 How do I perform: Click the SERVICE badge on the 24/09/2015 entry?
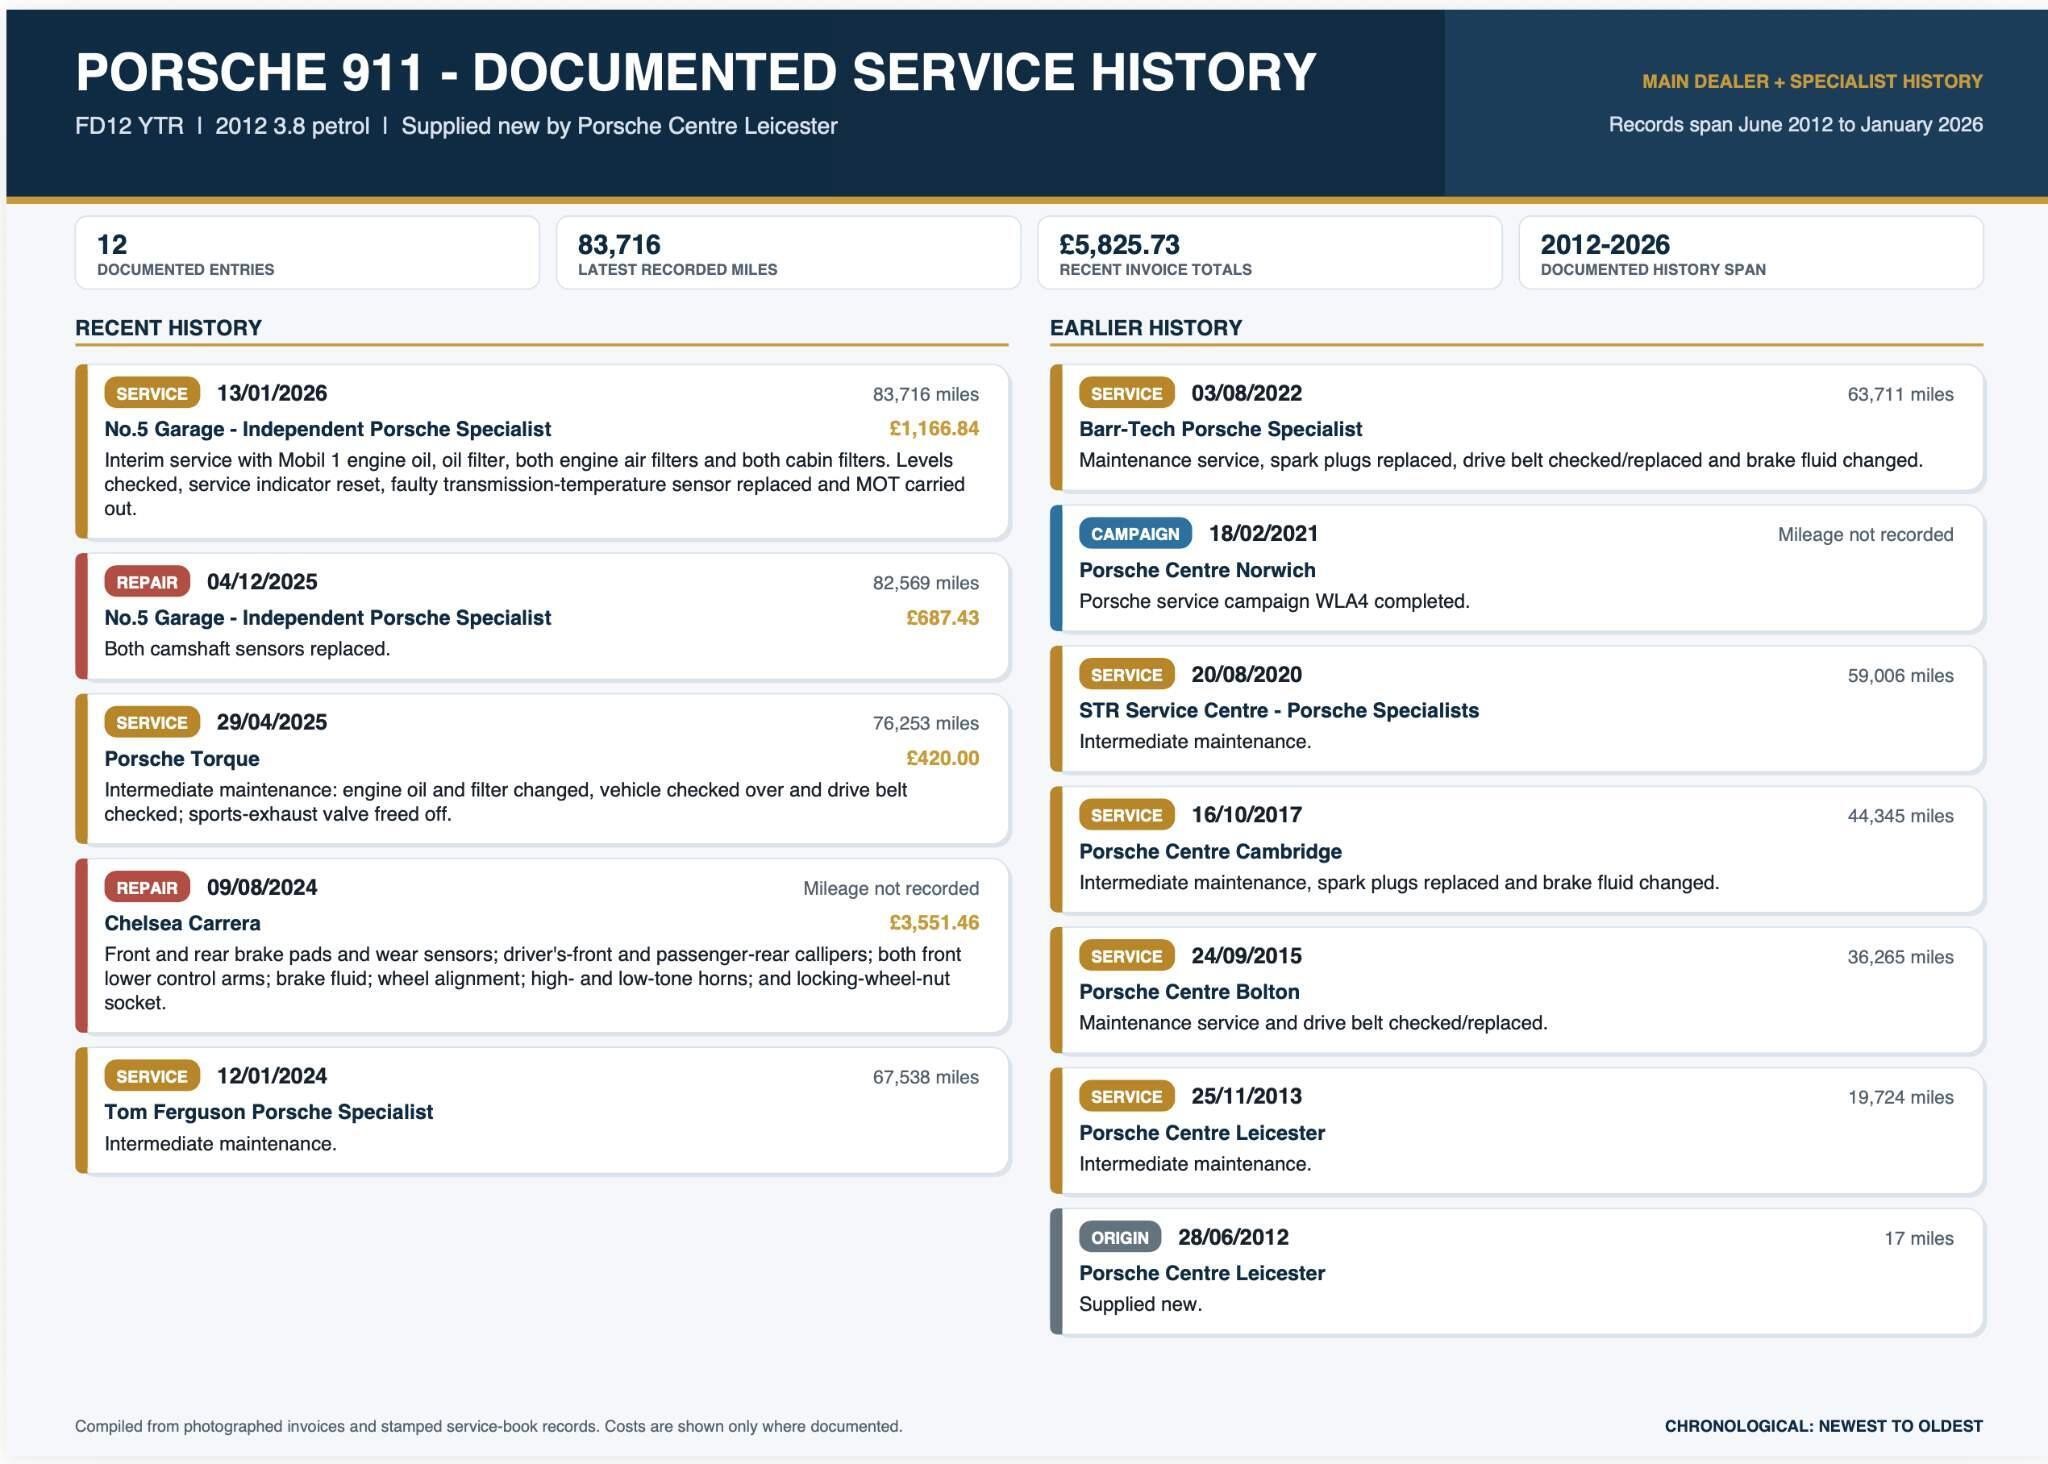pos(1127,956)
